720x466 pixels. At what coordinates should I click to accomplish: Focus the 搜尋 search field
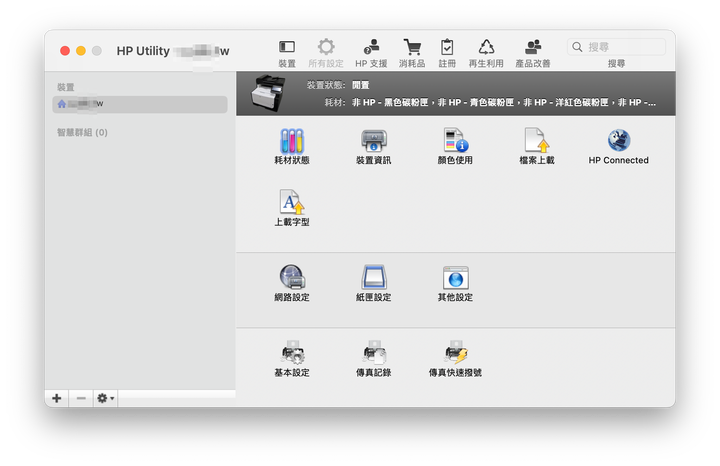[616, 47]
